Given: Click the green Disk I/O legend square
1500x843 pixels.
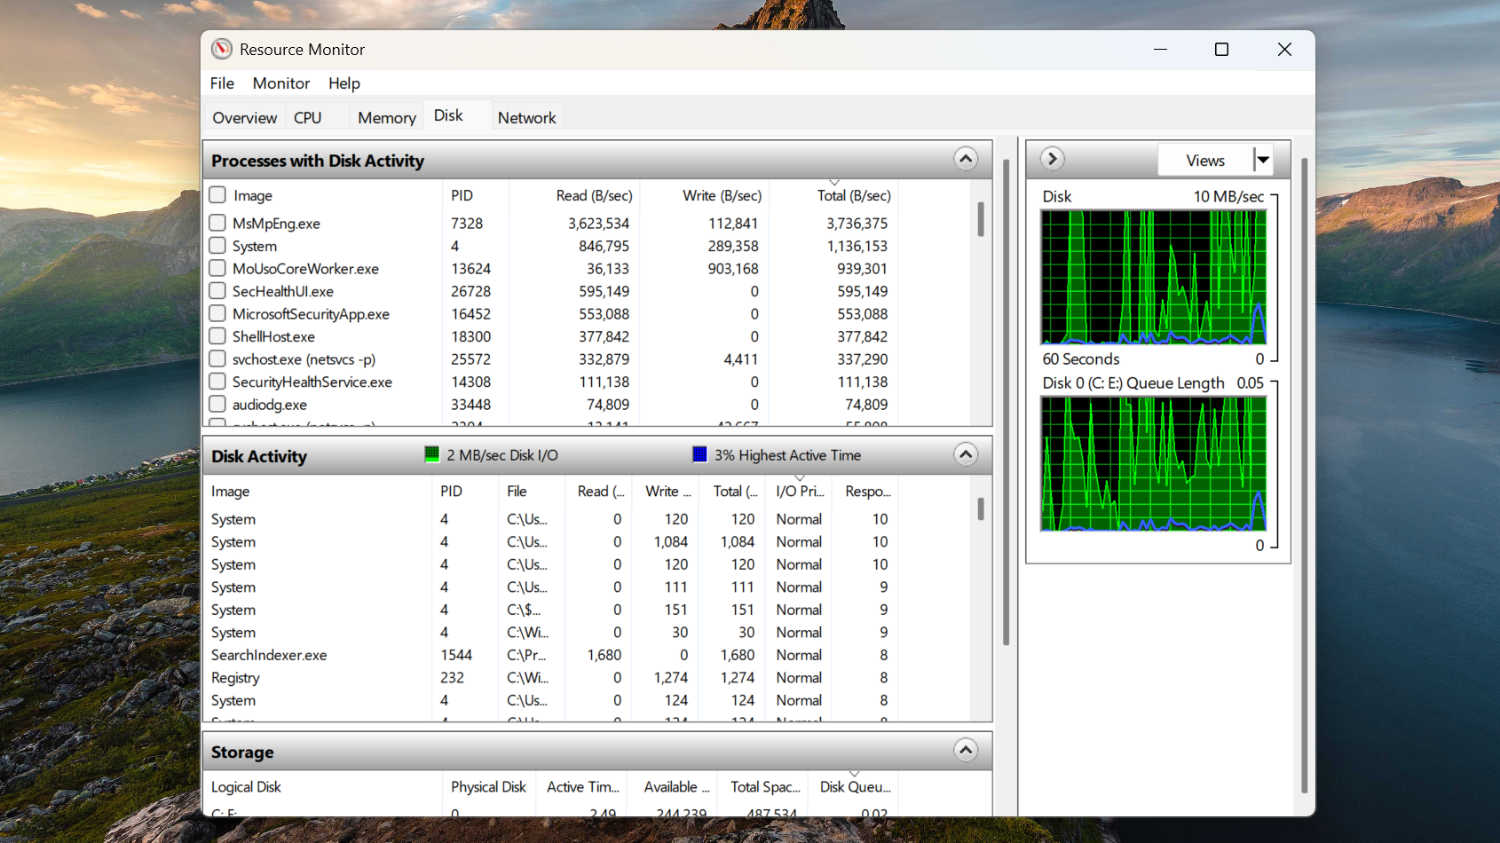Looking at the screenshot, I should pos(432,455).
